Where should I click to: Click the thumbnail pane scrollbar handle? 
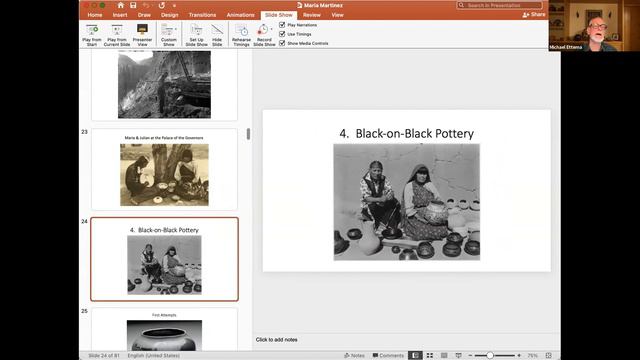(x=248, y=134)
